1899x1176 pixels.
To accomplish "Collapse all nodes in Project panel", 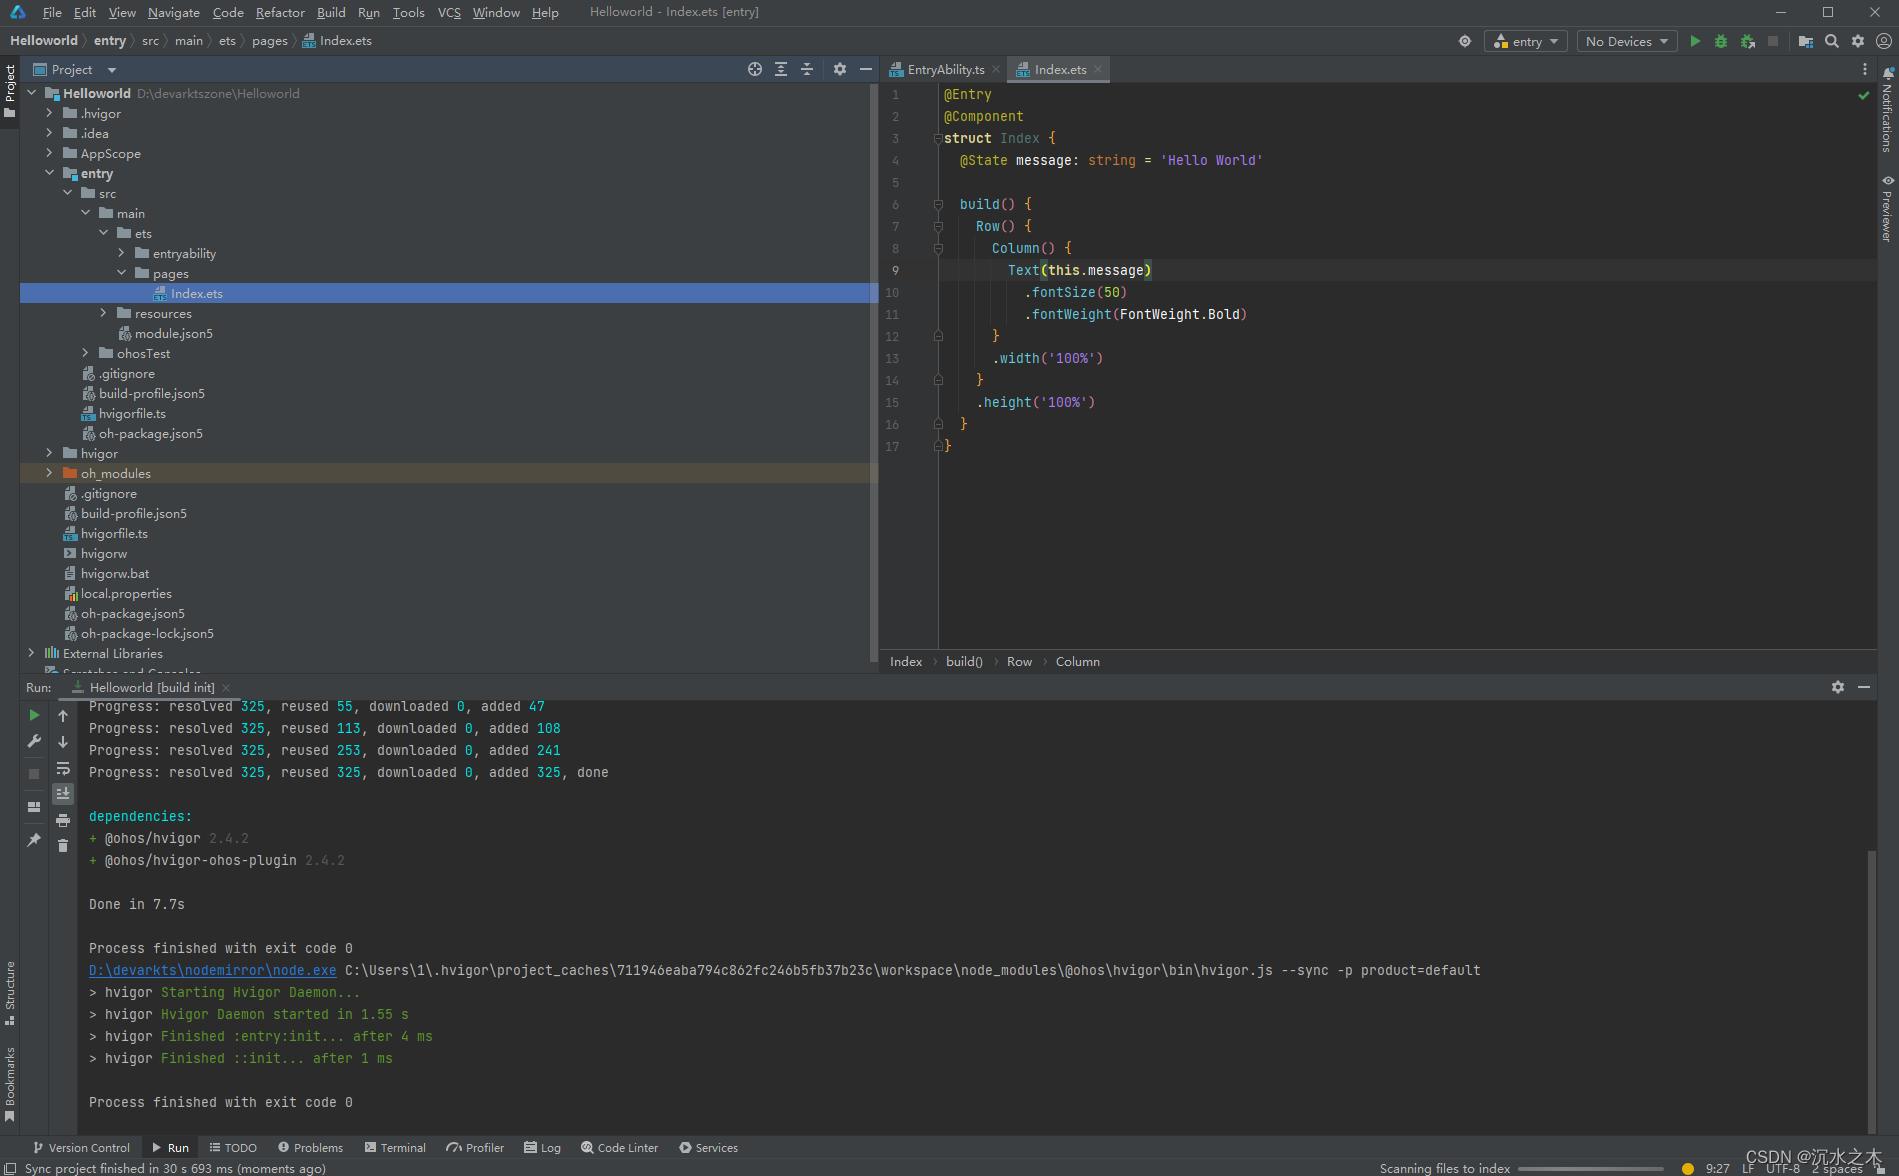I will [807, 69].
